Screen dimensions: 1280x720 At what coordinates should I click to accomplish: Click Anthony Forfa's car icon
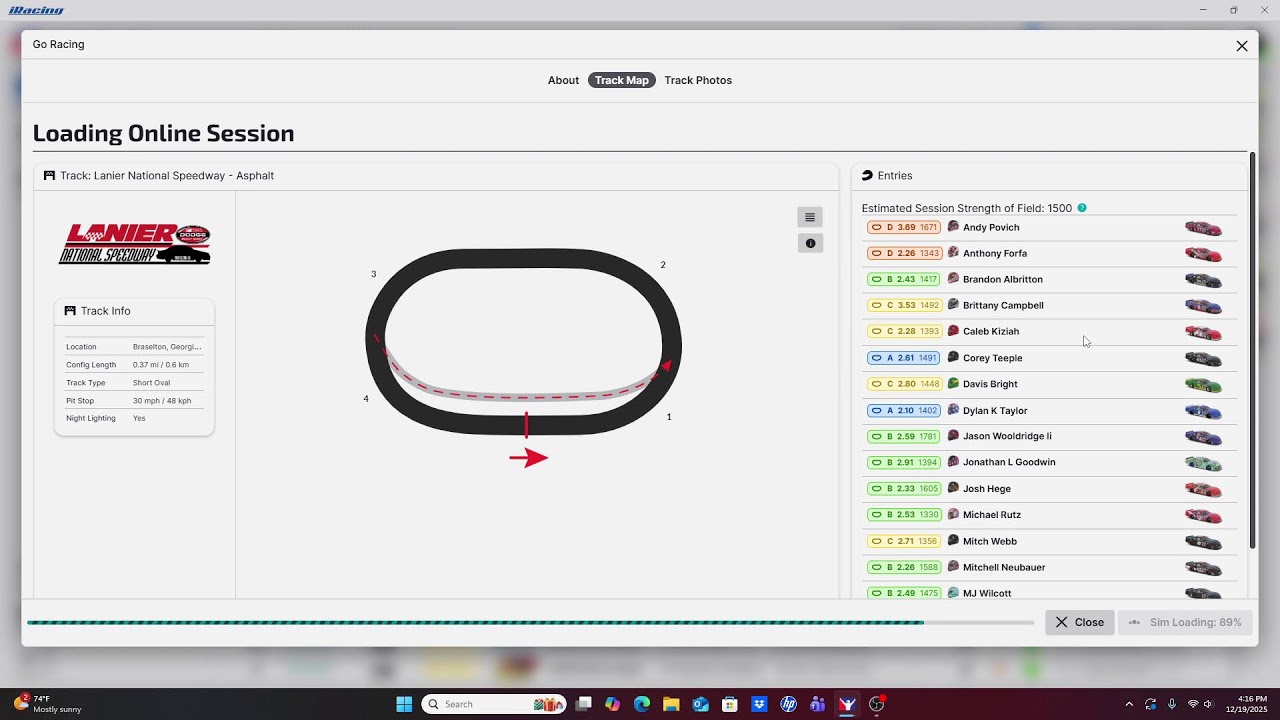click(1203, 254)
